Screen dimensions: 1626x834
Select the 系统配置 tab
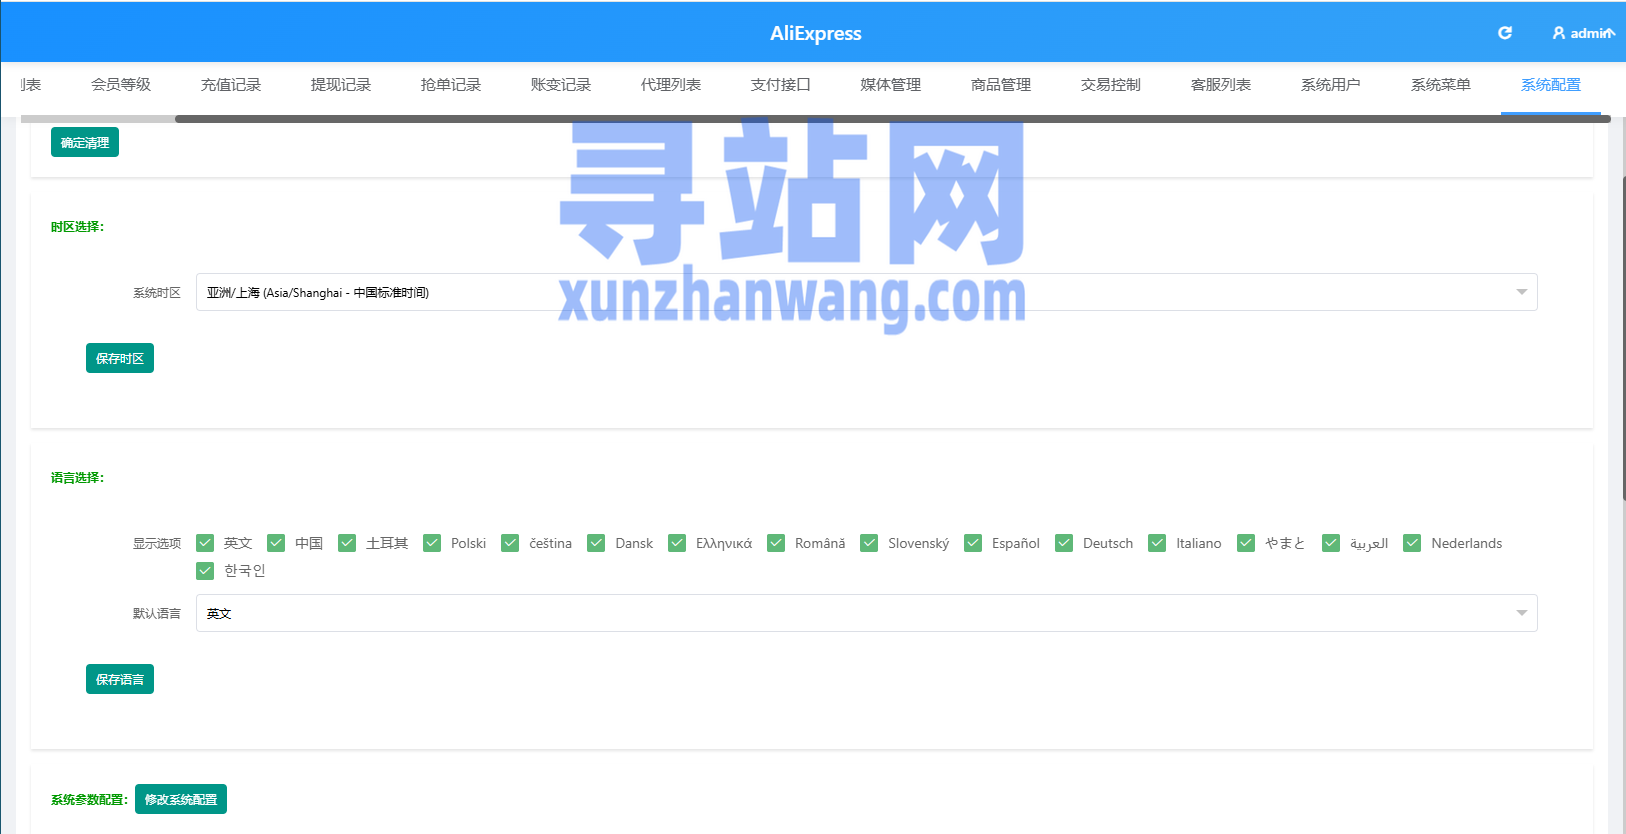(1551, 85)
